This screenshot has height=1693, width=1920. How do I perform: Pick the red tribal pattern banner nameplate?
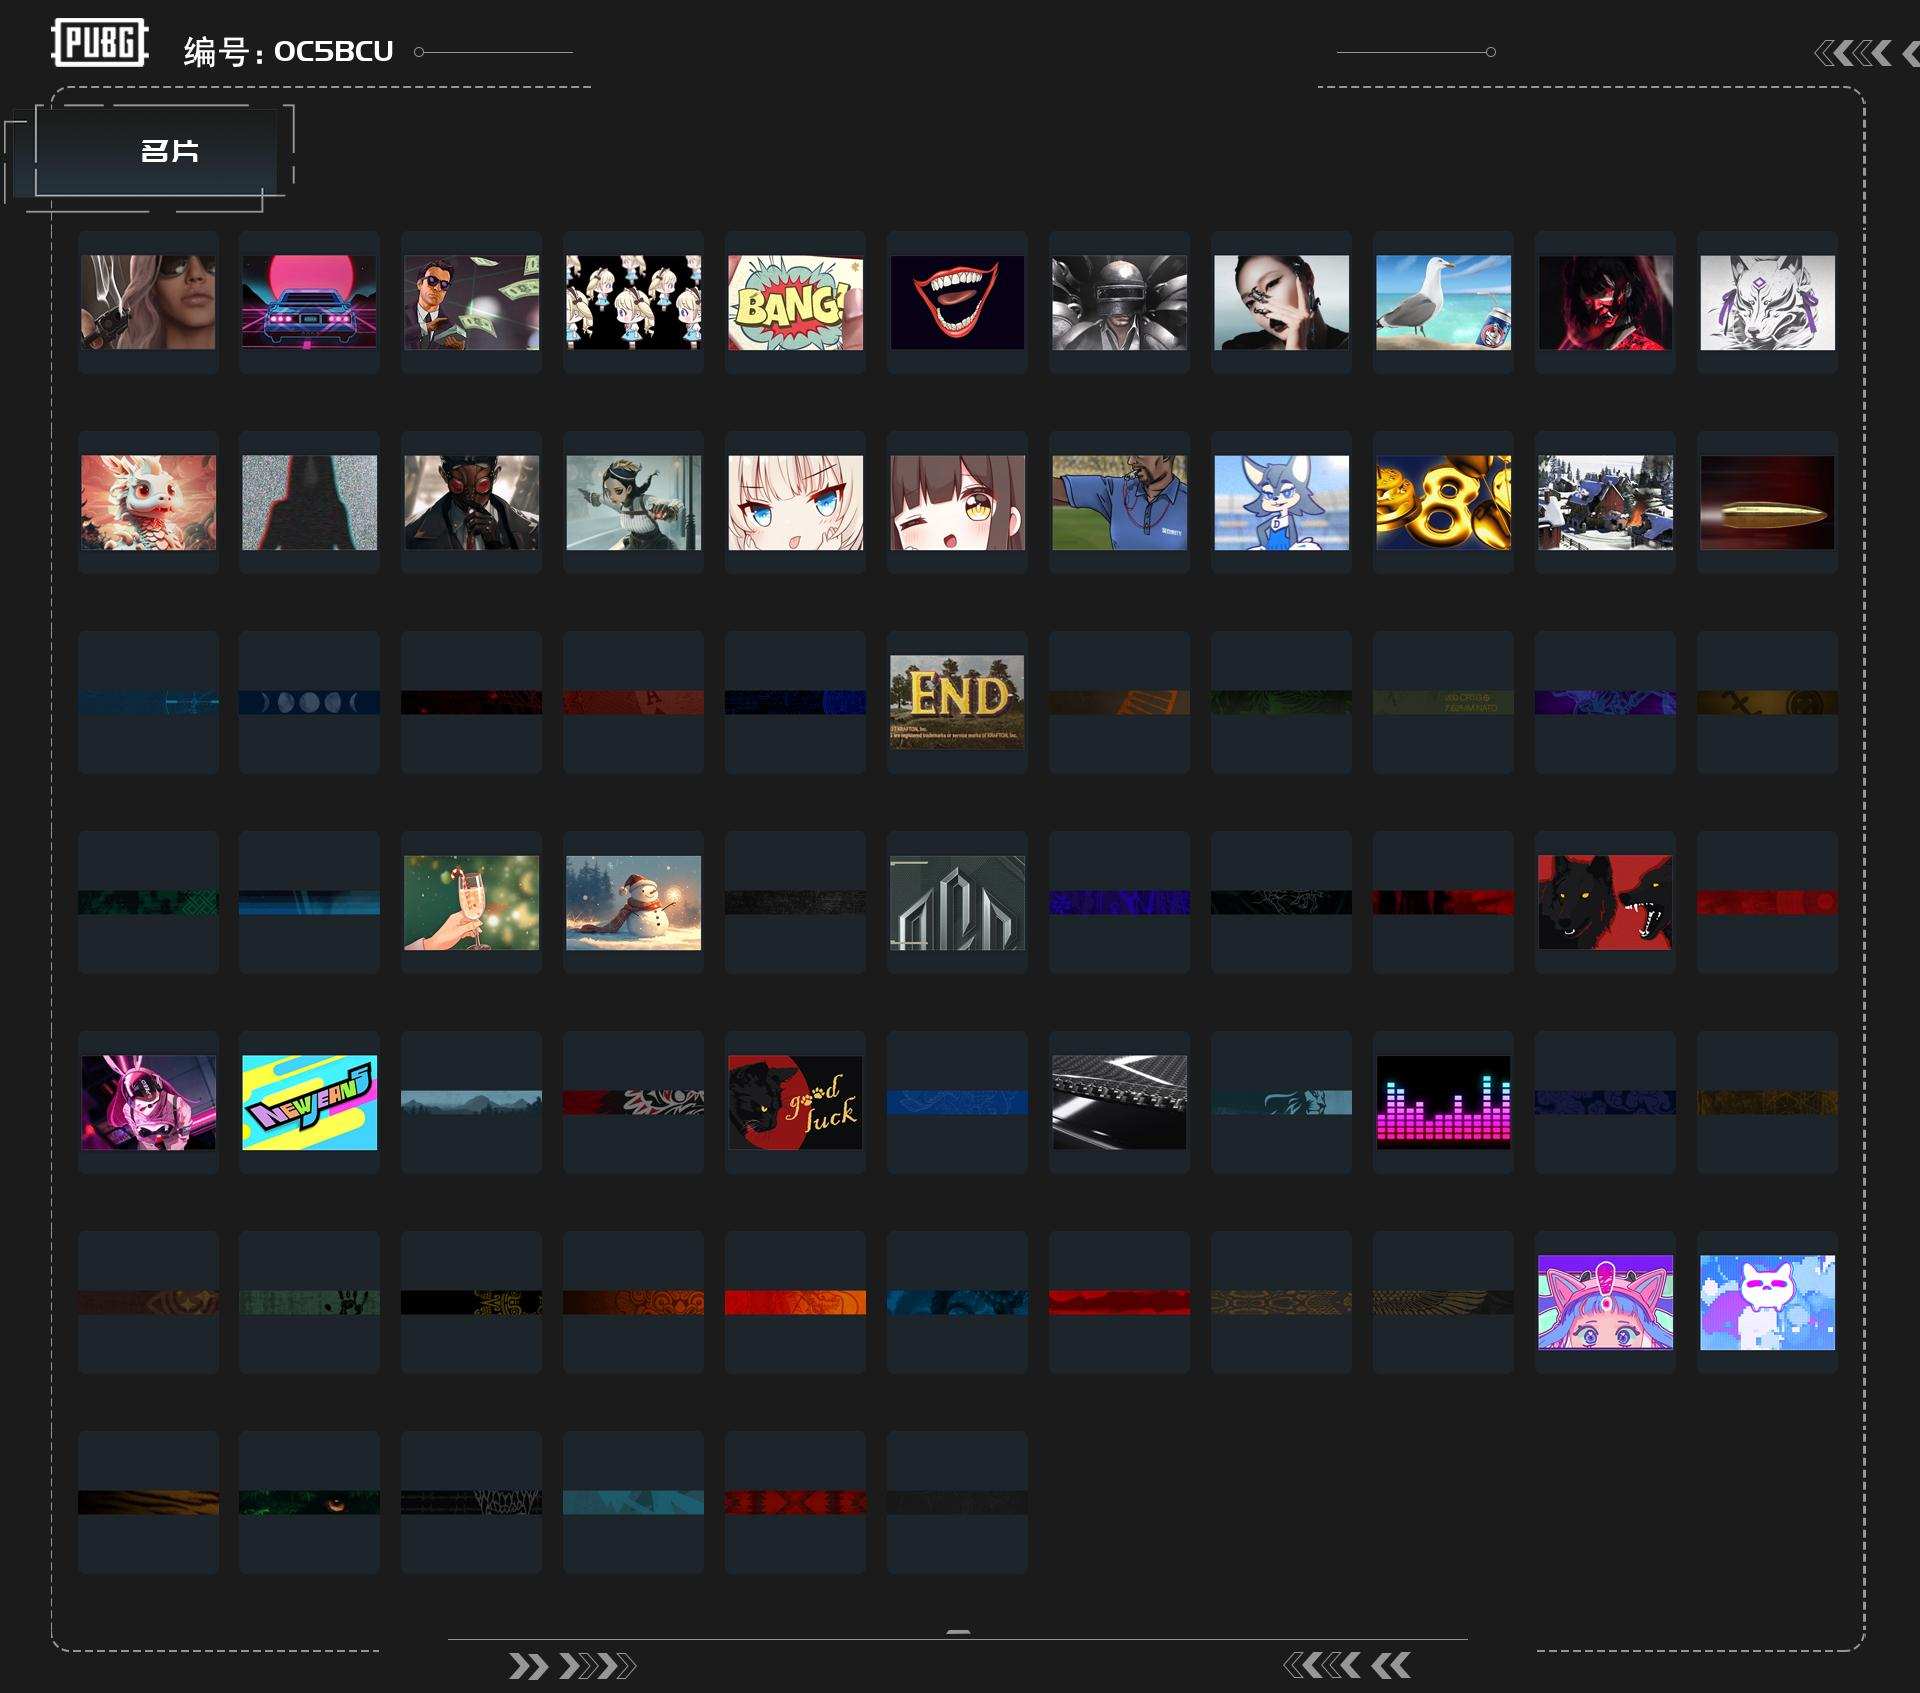(x=795, y=1502)
